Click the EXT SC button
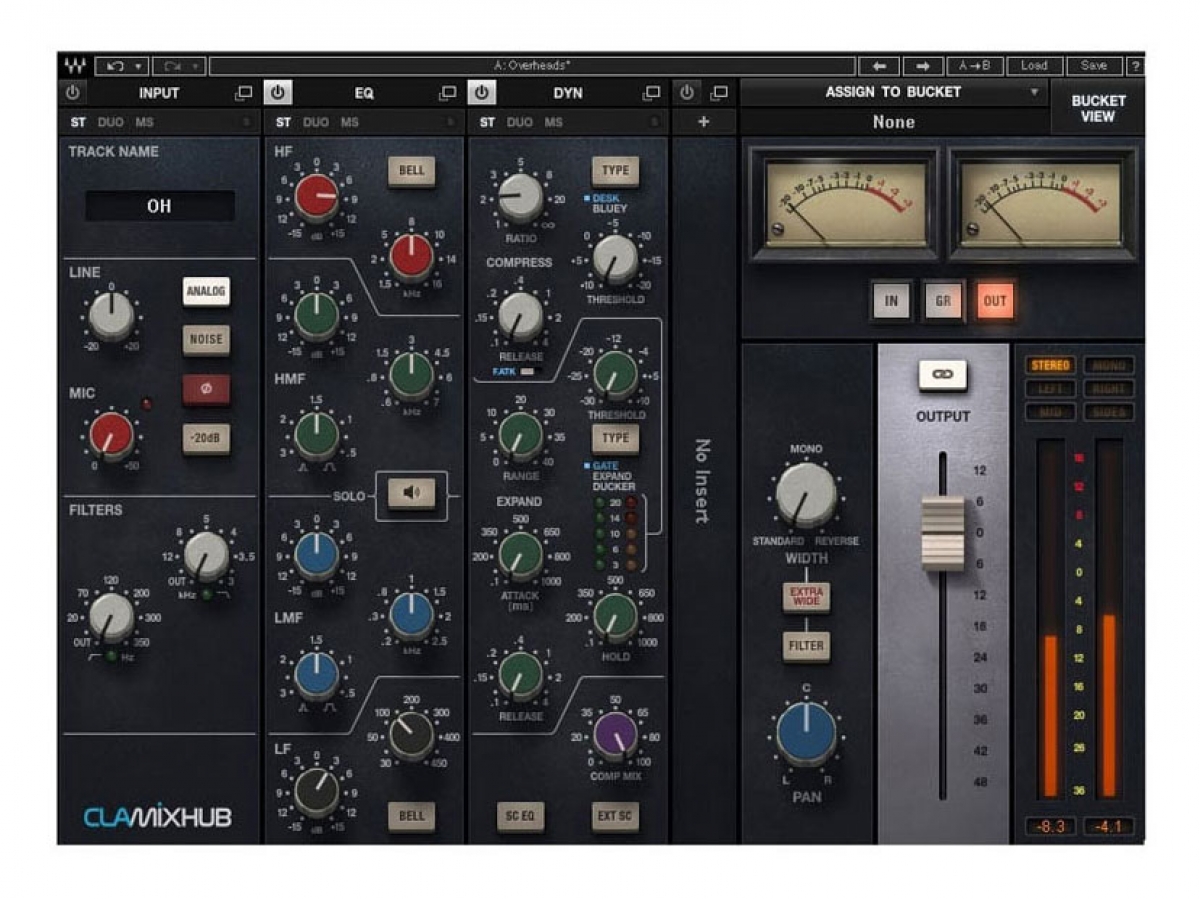This screenshot has width=1200, height=899. point(615,816)
